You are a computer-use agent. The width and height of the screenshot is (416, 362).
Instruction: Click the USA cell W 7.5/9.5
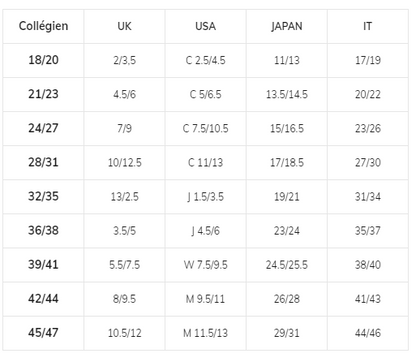pos(205,265)
